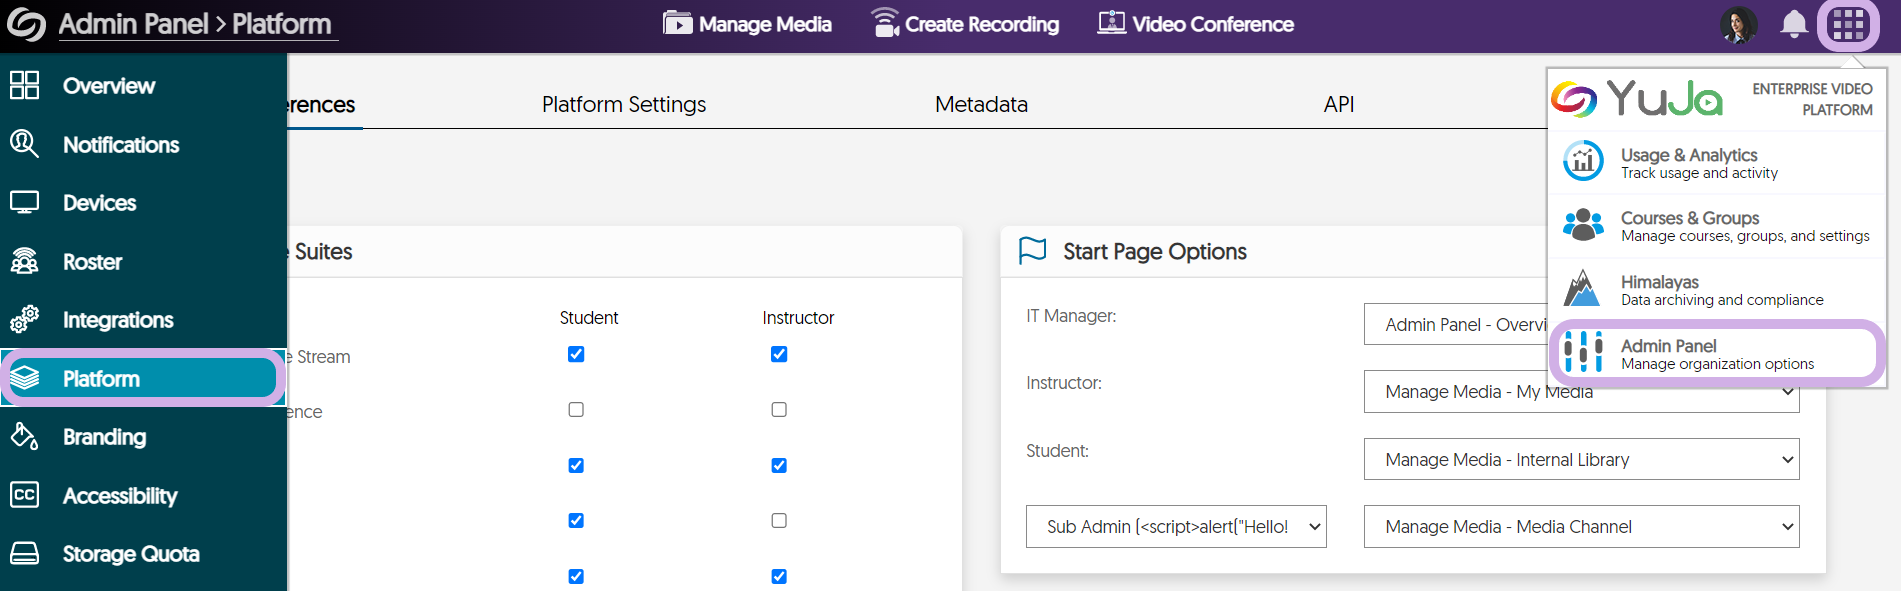The width and height of the screenshot is (1901, 591).
Task: Click the Branding paint bucket icon
Action: coord(24,436)
